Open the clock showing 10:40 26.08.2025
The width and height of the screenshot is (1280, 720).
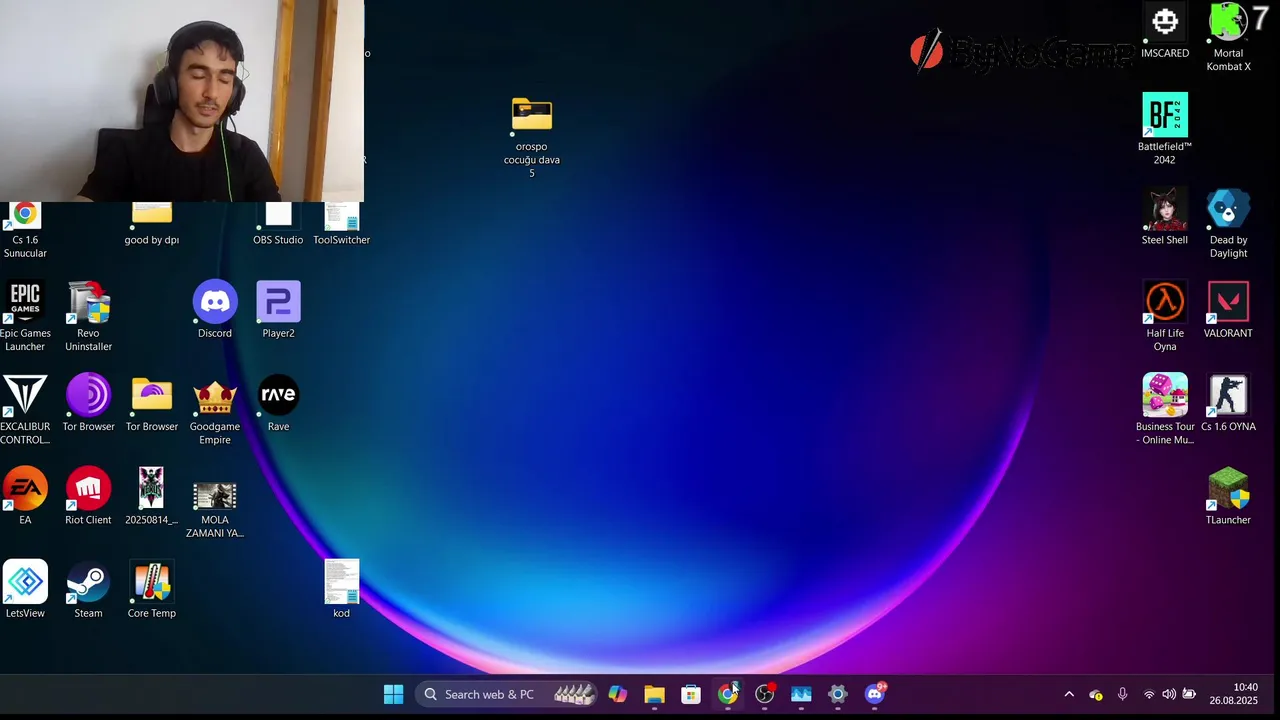point(1233,694)
